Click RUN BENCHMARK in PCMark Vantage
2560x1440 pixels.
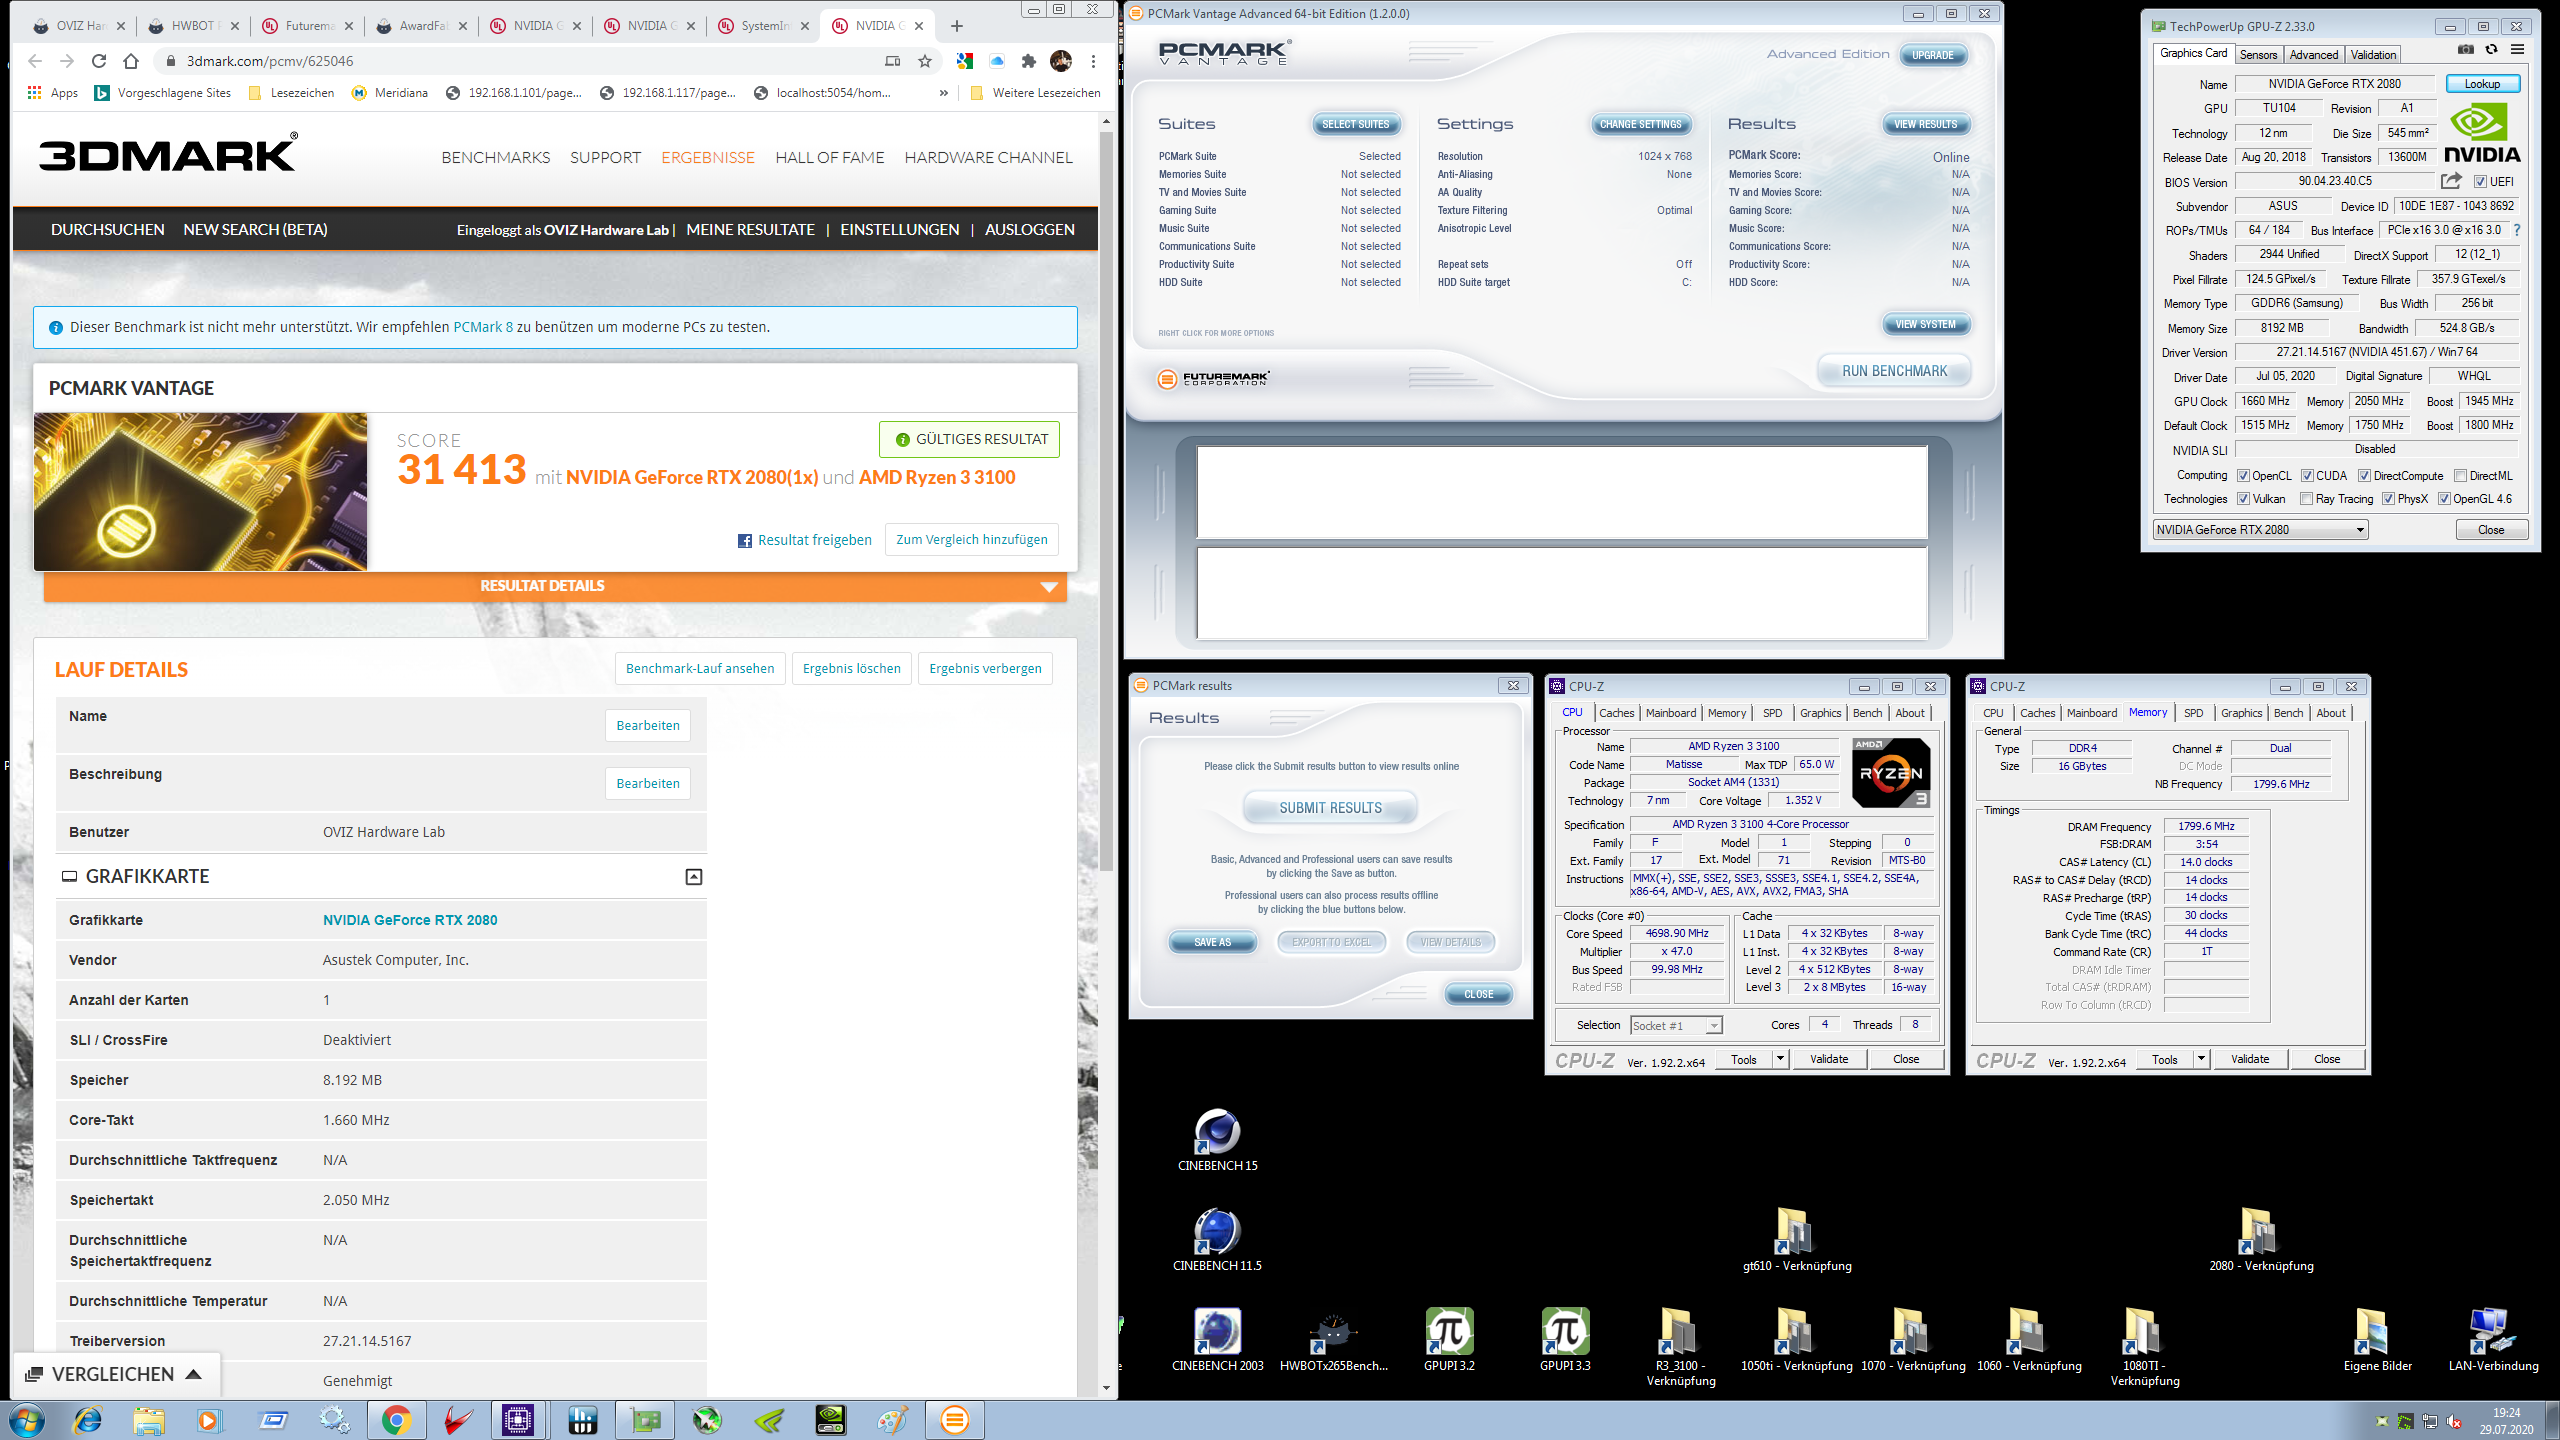[1894, 371]
